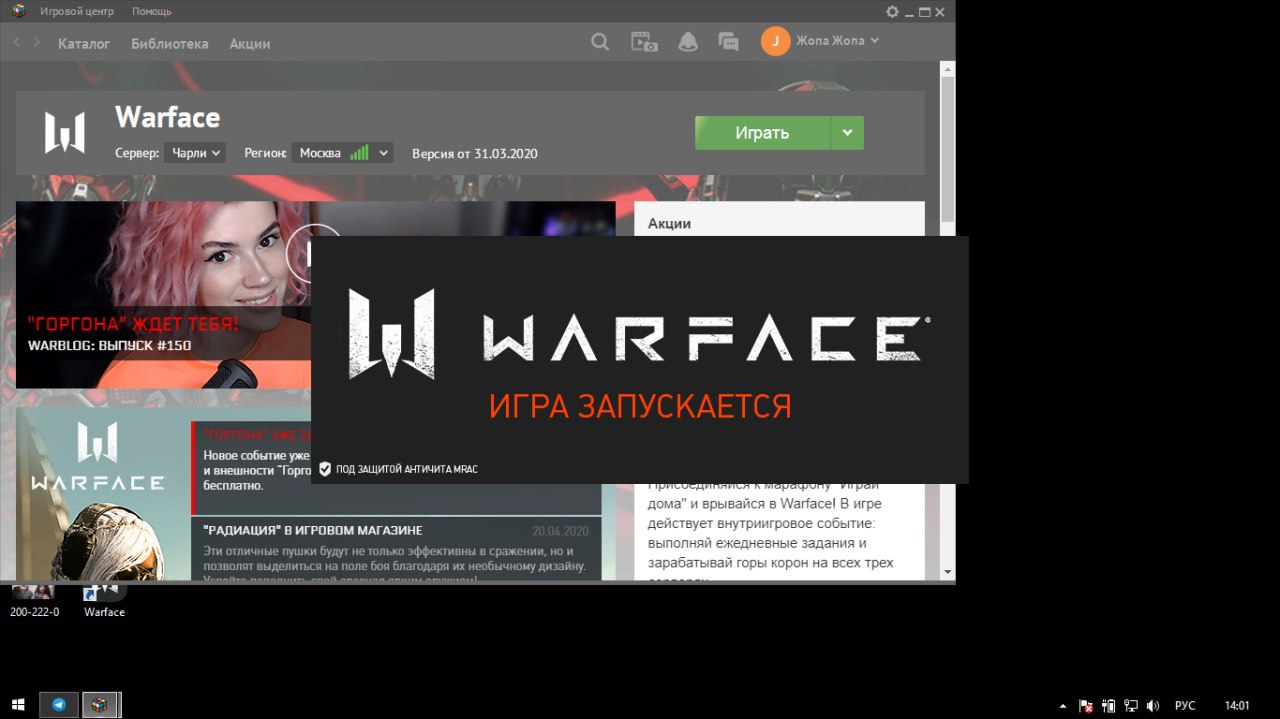
Task: Click the game center logo icon in title bar
Action: (x=18, y=11)
